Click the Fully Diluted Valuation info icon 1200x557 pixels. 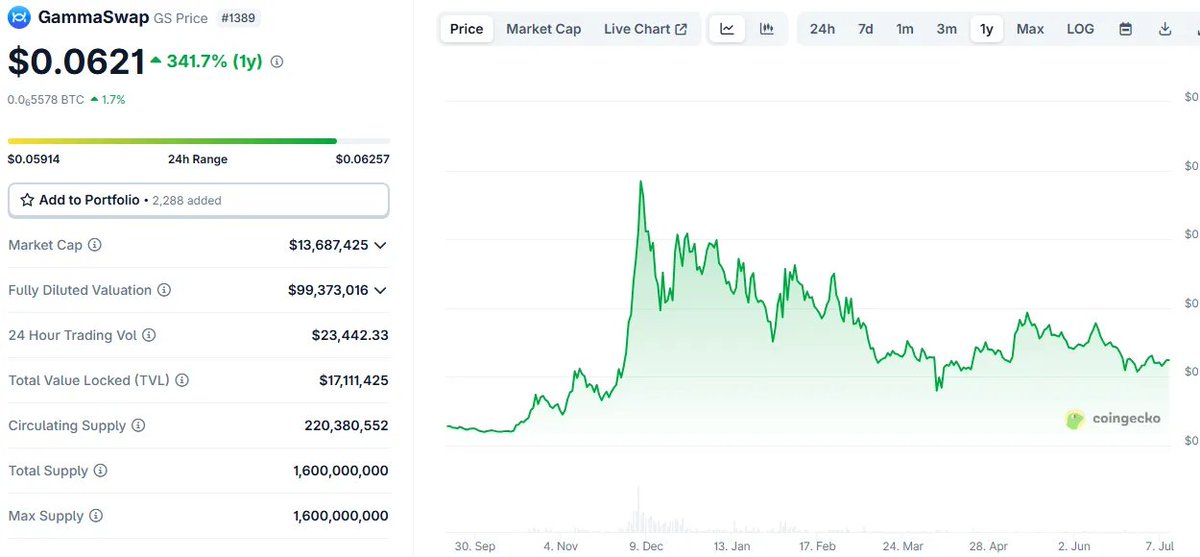click(x=164, y=290)
